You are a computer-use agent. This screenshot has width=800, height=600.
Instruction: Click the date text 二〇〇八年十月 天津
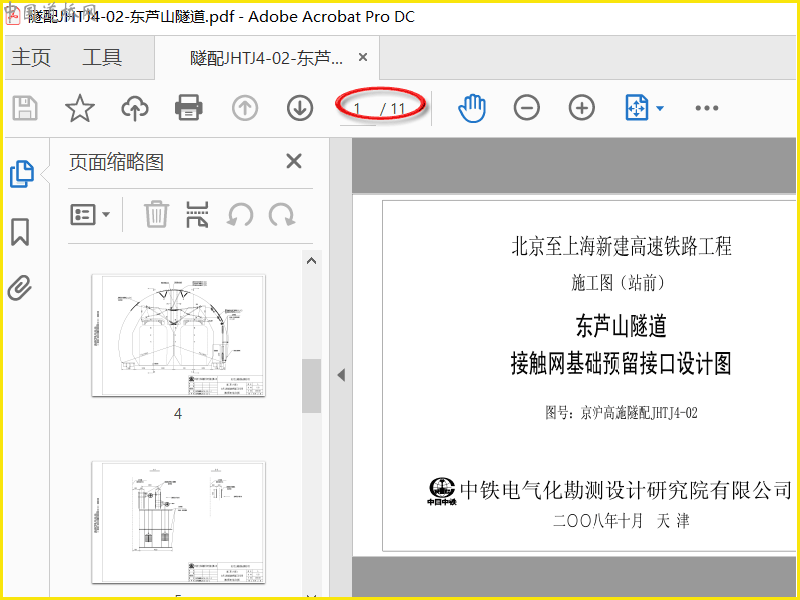pyautogui.click(x=621, y=521)
